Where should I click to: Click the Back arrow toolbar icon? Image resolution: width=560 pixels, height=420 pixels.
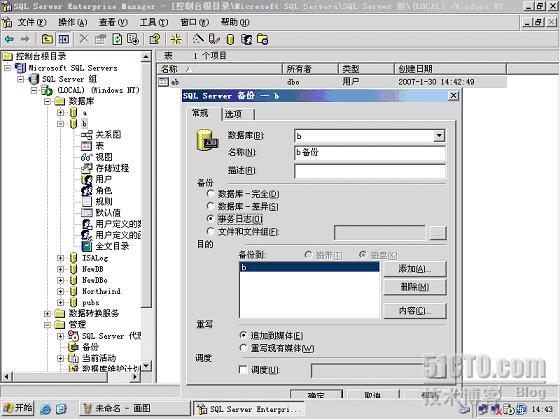pos(9,39)
